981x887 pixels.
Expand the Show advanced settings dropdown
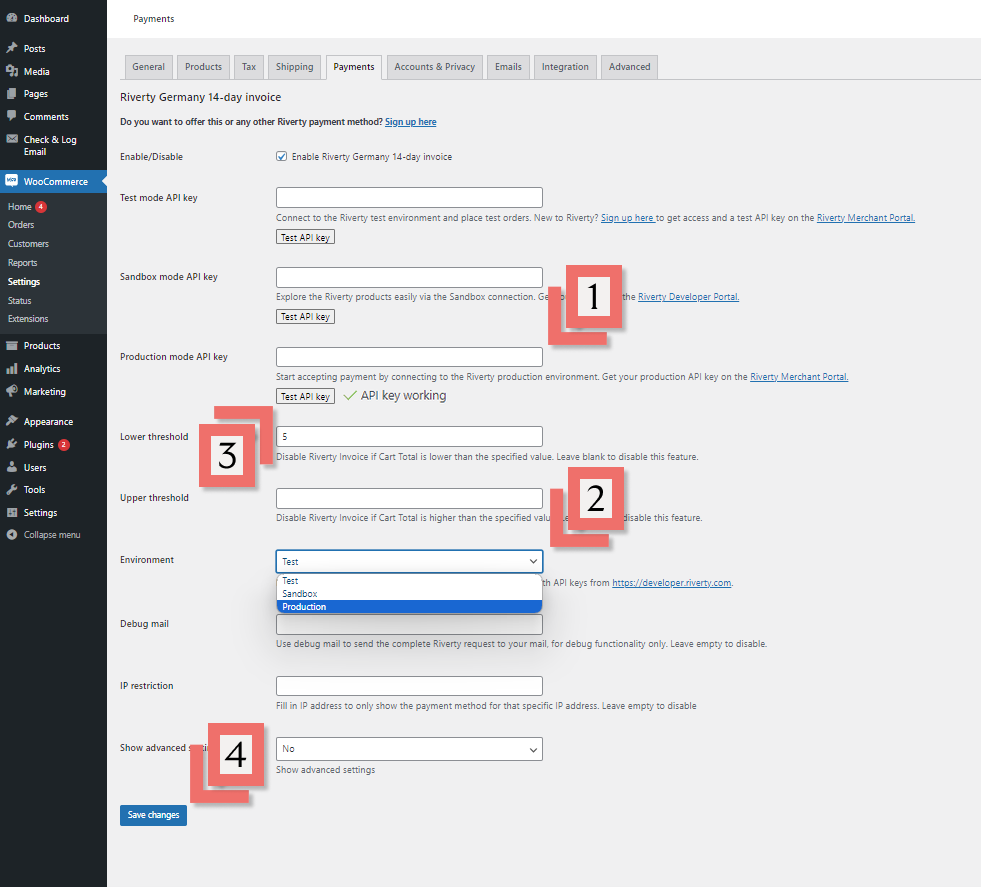click(409, 749)
